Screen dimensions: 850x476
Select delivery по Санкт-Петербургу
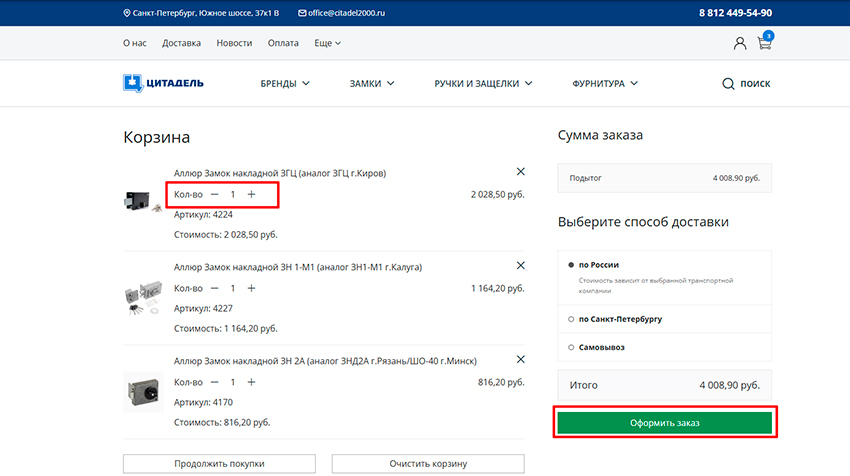click(571, 319)
